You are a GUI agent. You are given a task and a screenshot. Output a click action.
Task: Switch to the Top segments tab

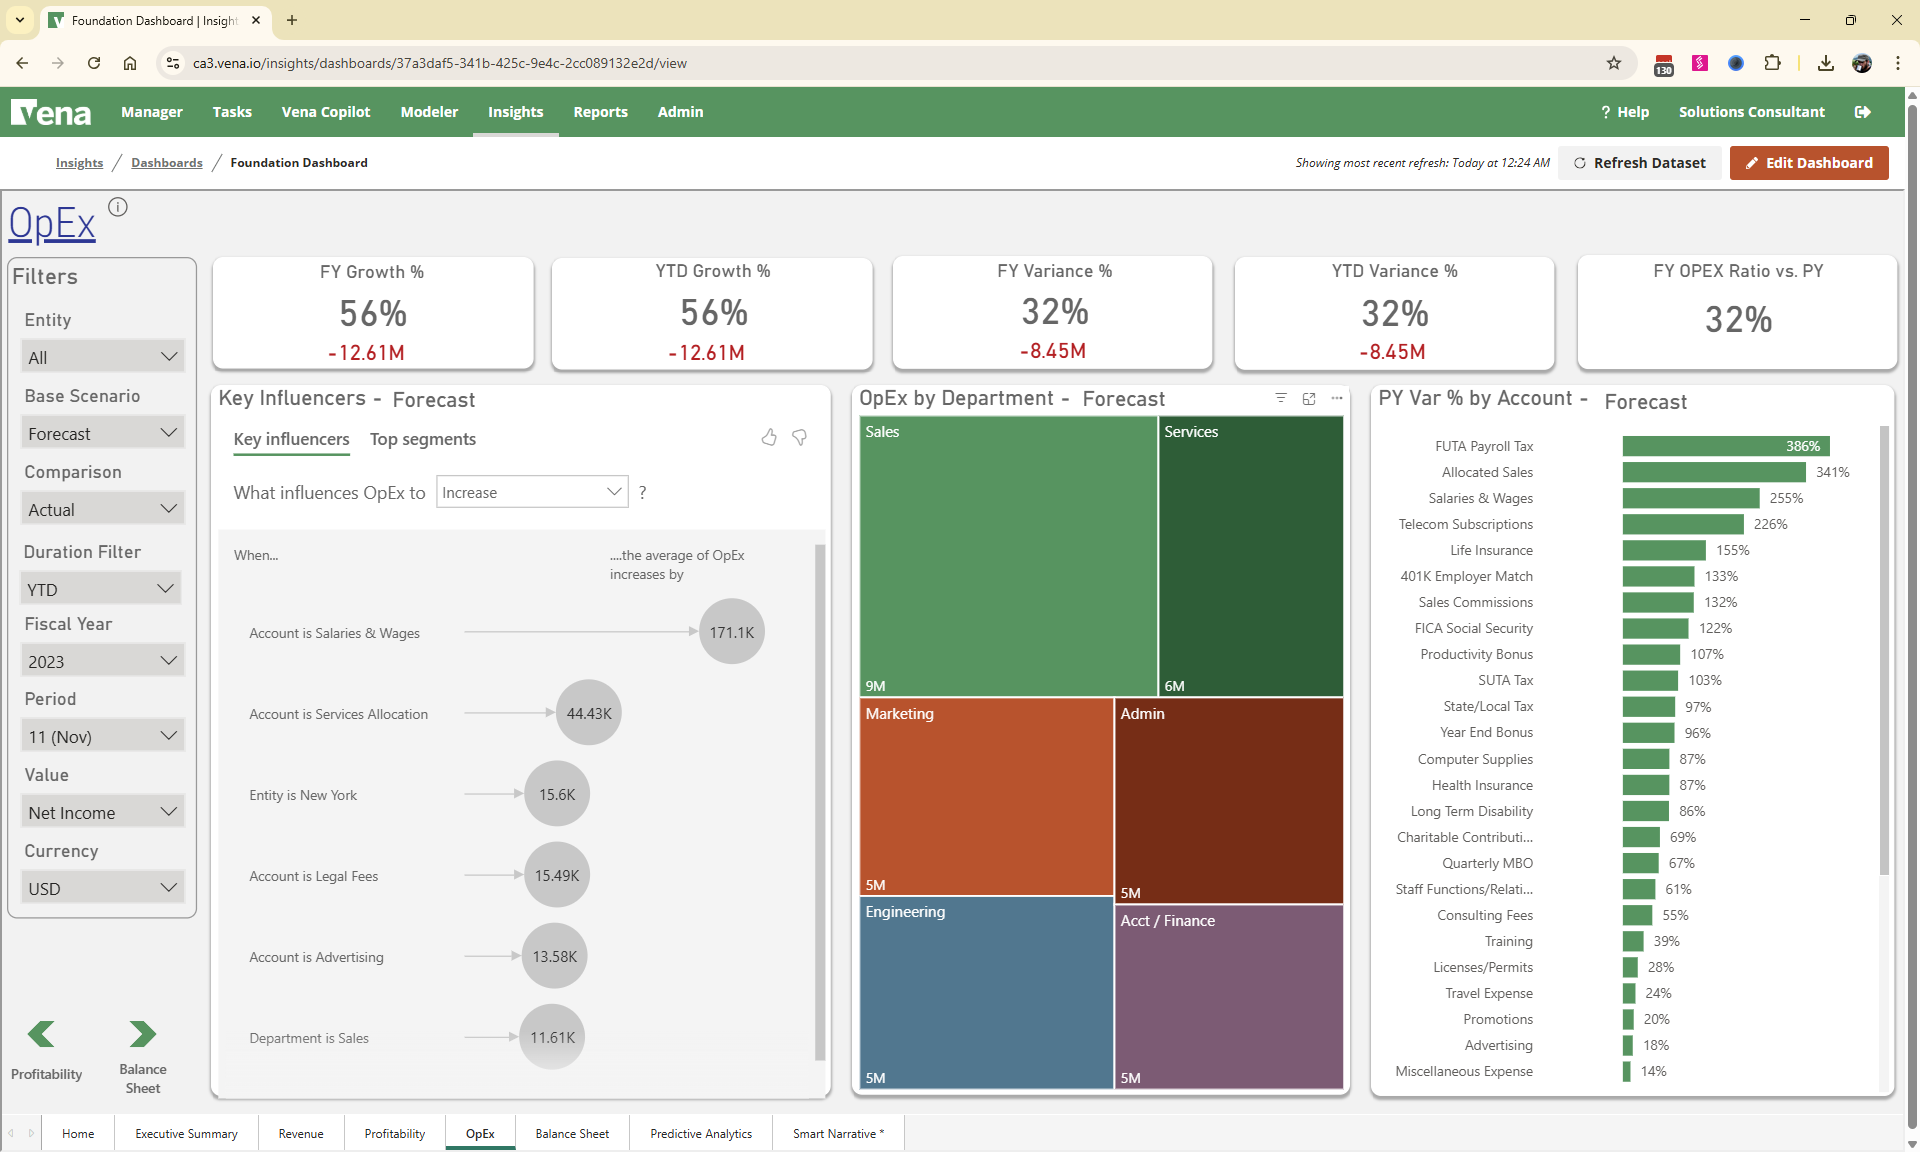pyautogui.click(x=422, y=439)
